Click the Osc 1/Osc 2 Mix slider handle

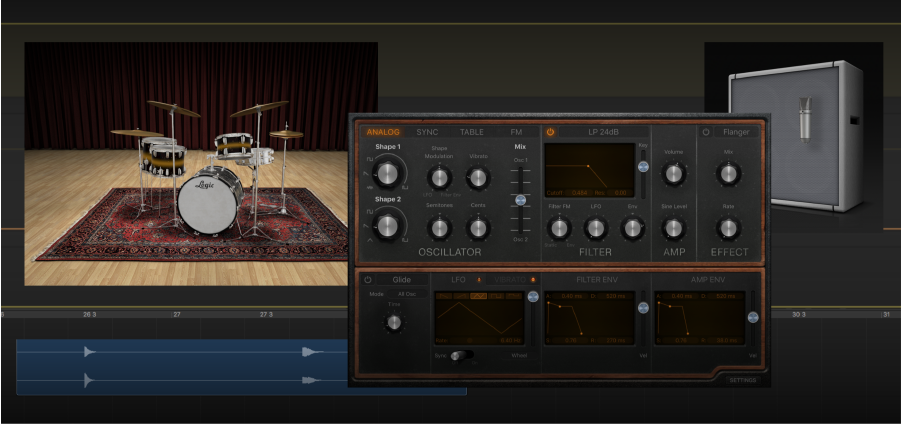(520, 200)
